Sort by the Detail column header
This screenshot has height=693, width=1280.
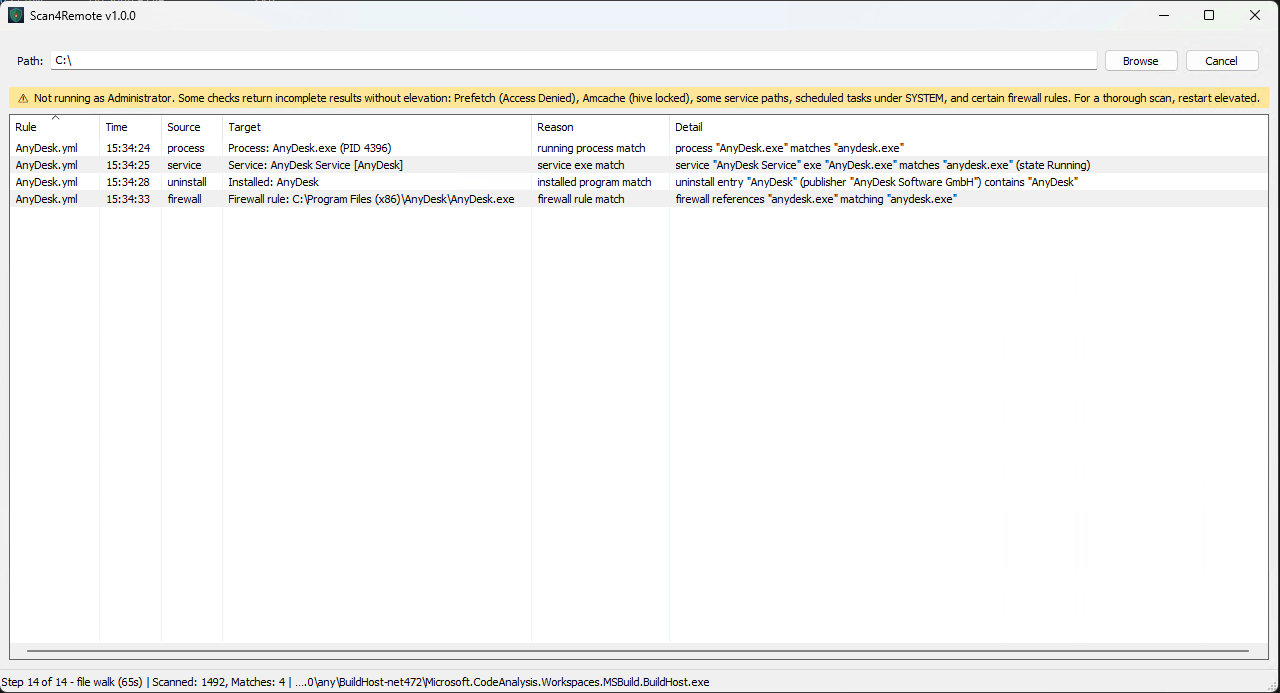point(969,127)
